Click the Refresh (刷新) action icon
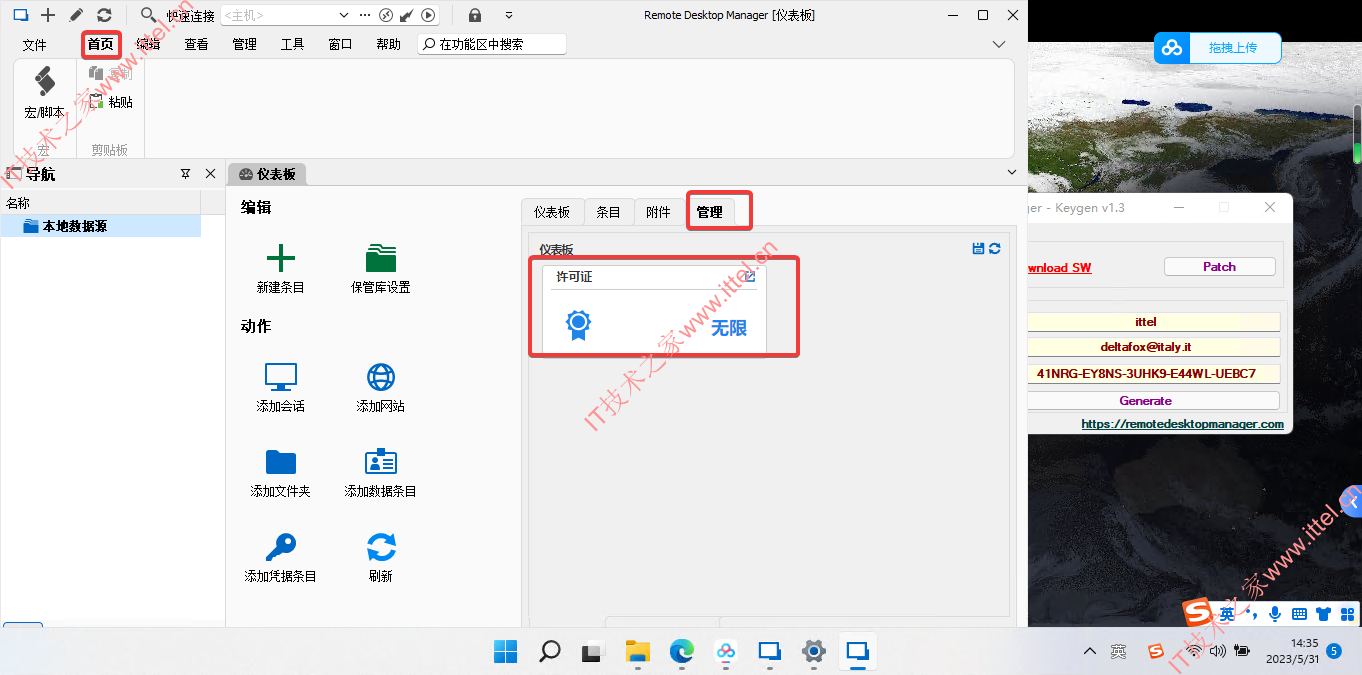The height and width of the screenshot is (675, 1362). point(381,556)
